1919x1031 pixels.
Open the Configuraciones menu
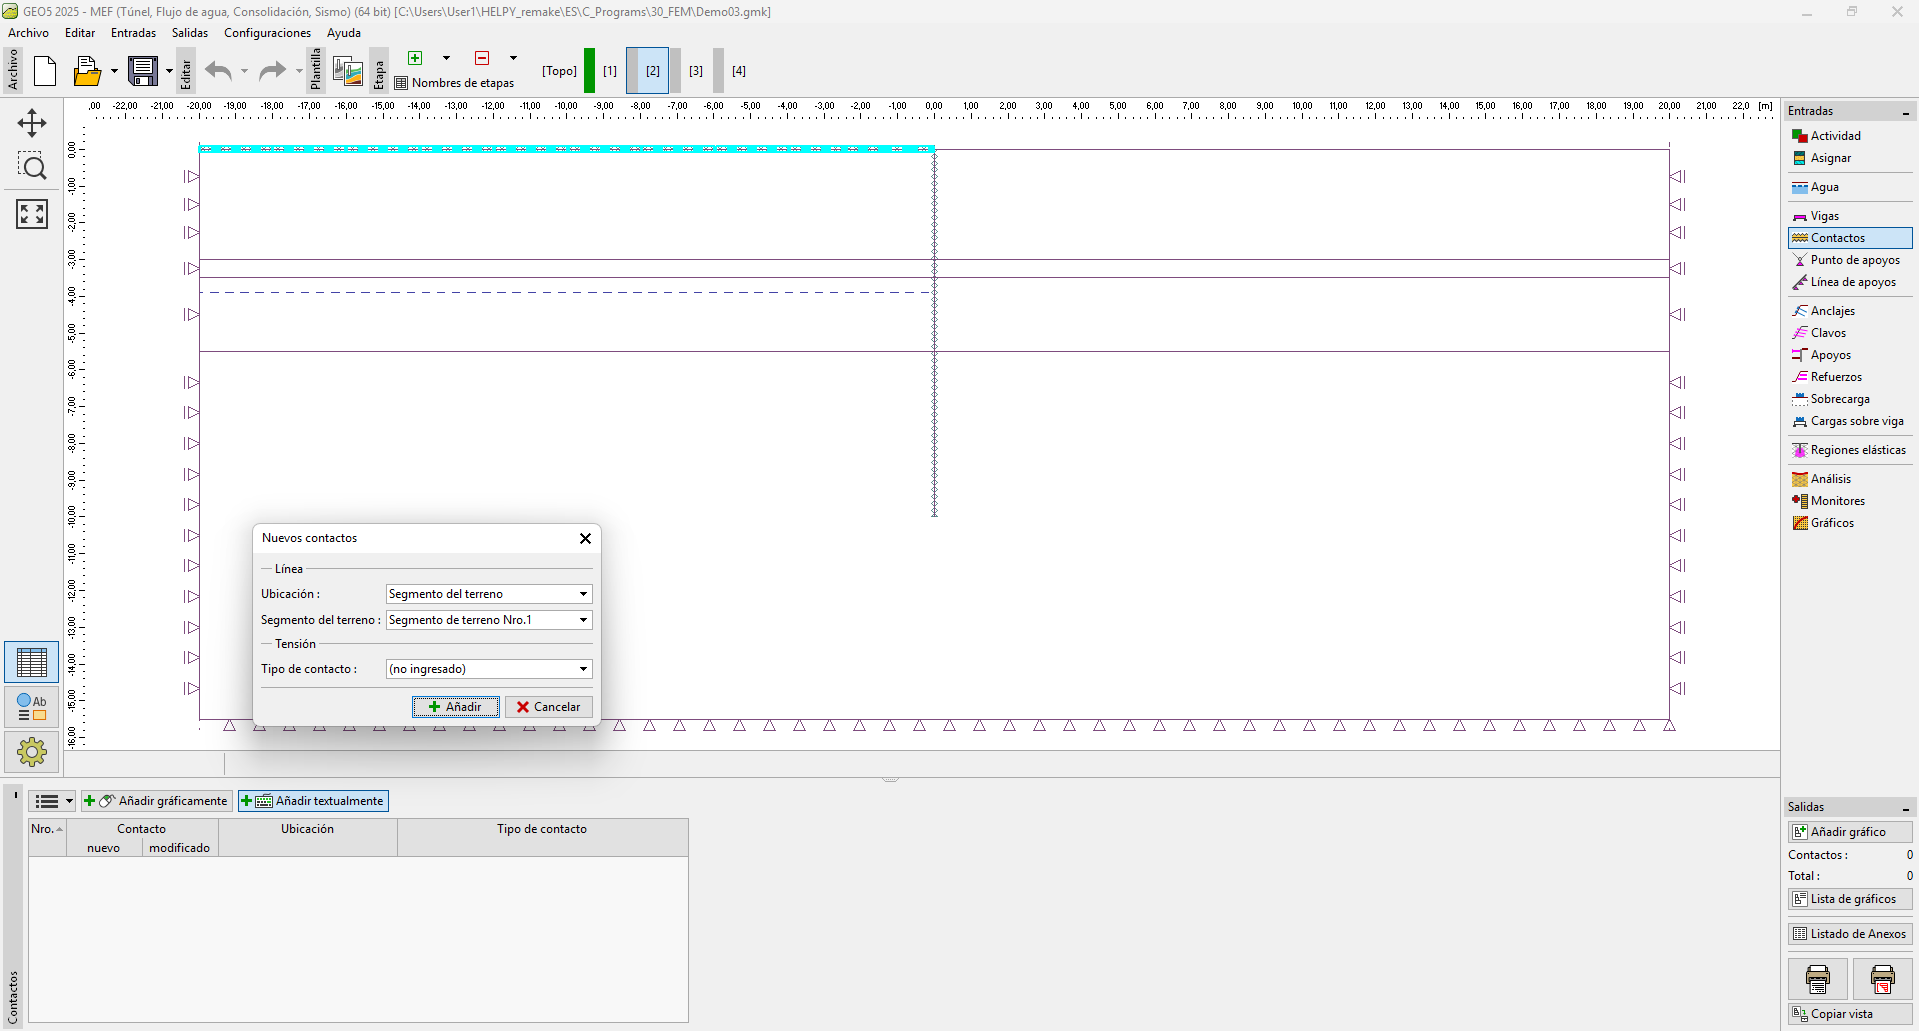267,33
